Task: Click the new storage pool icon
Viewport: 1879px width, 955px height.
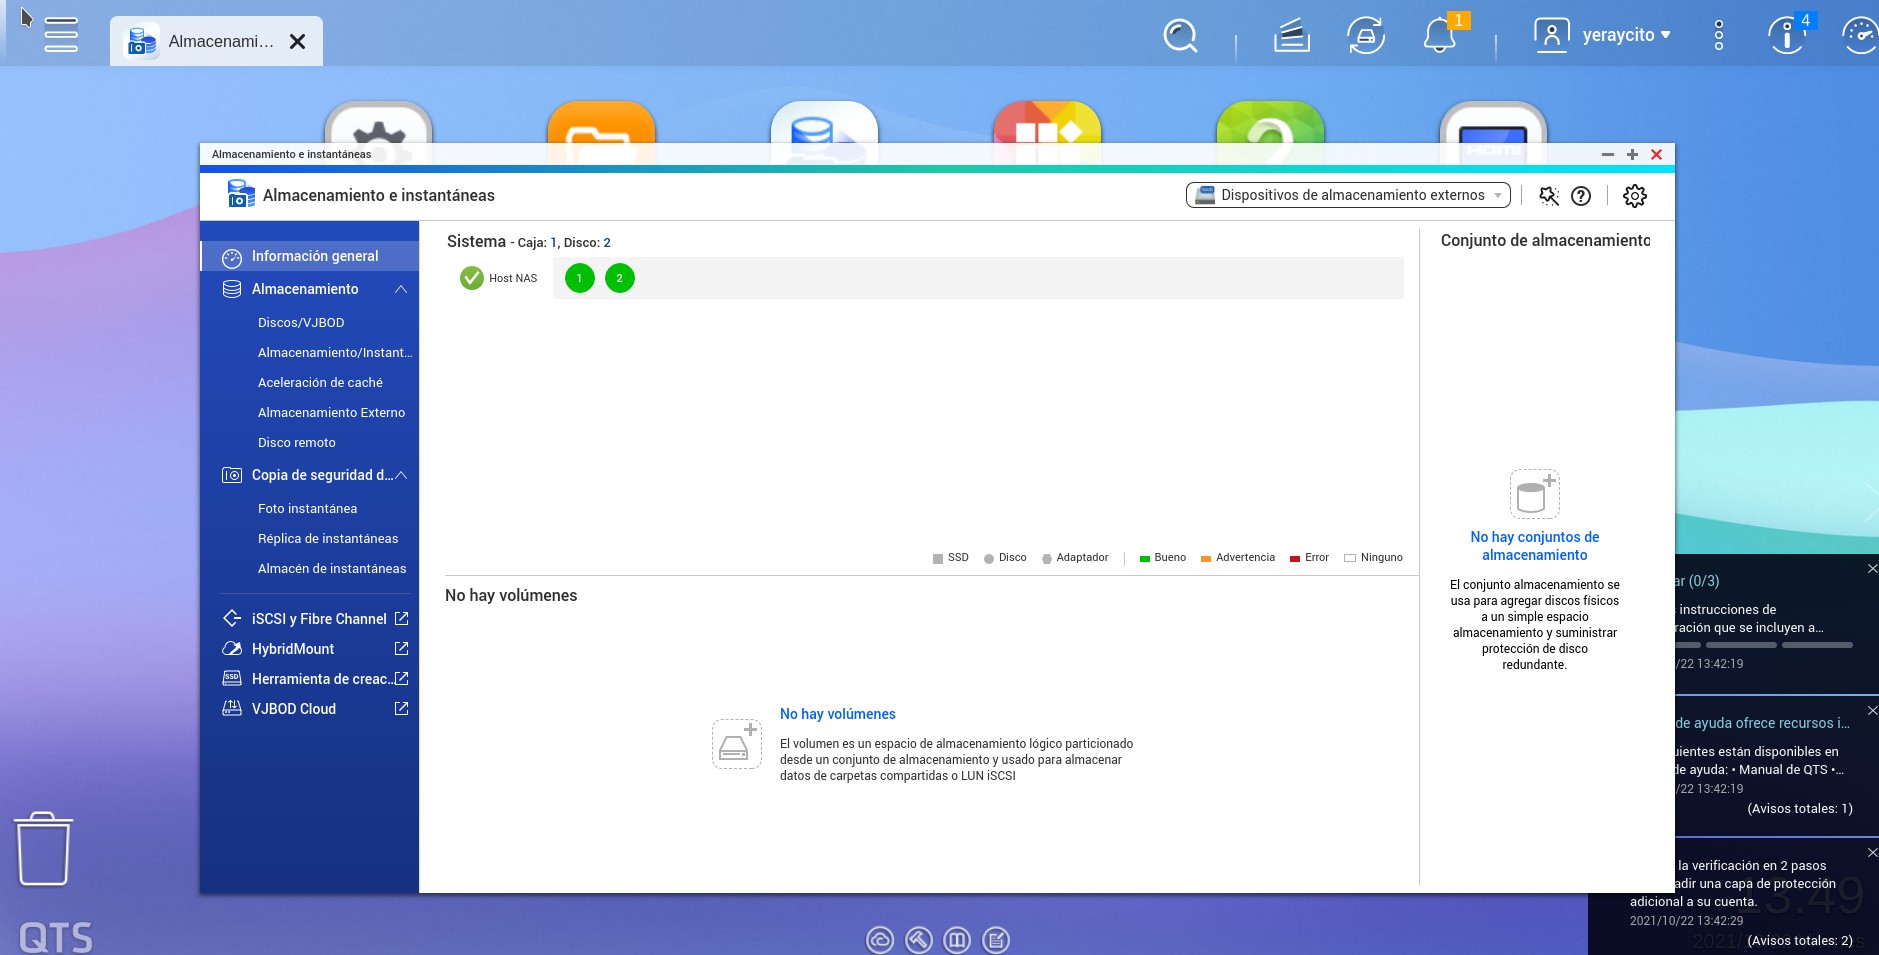Action: 1534,494
